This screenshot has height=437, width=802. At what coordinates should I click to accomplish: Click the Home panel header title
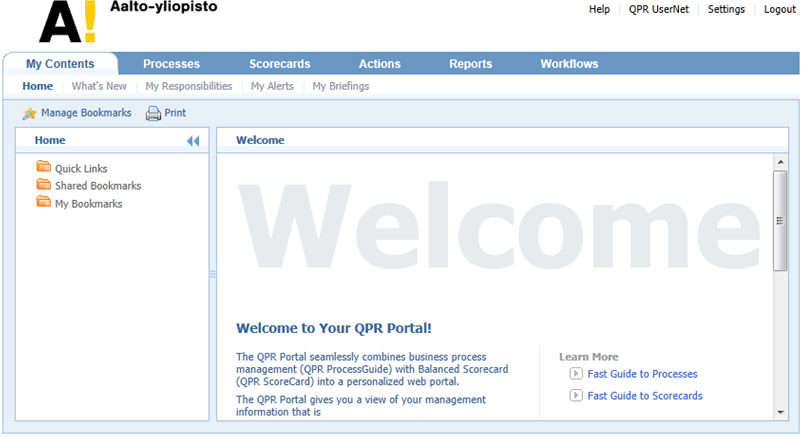pyautogui.click(x=50, y=140)
